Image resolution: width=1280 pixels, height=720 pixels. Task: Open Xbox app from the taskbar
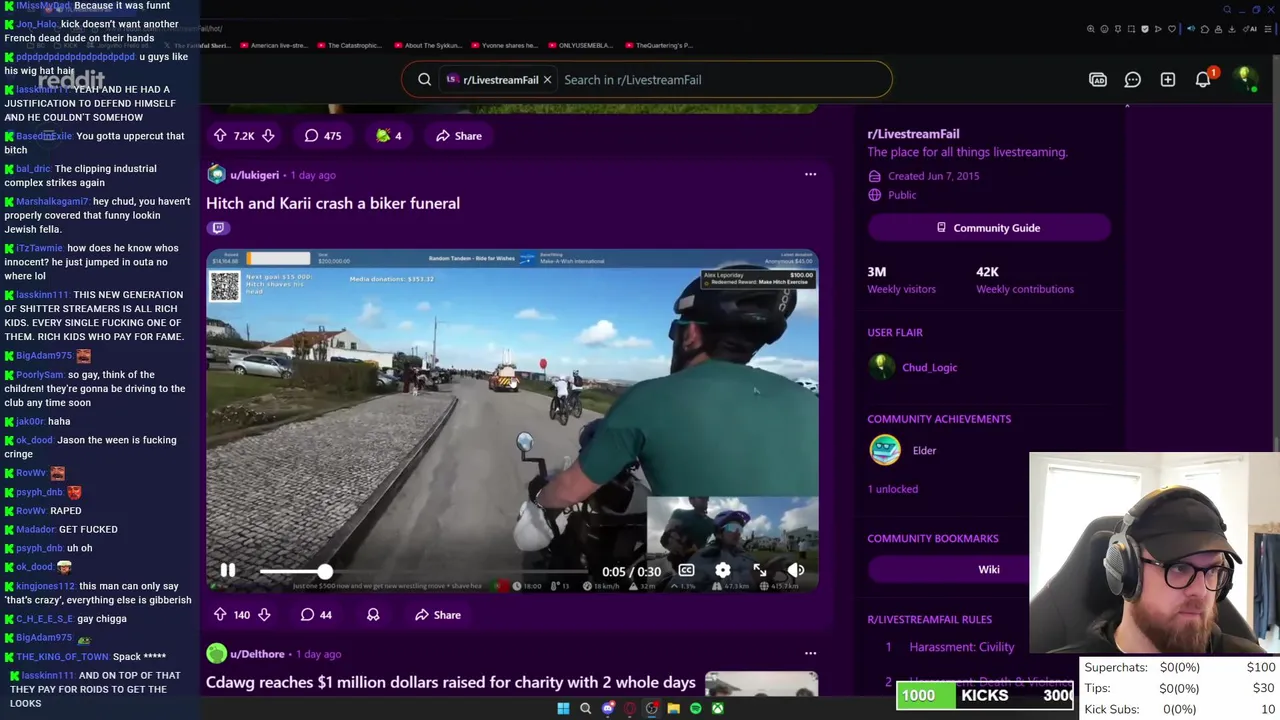(x=717, y=709)
